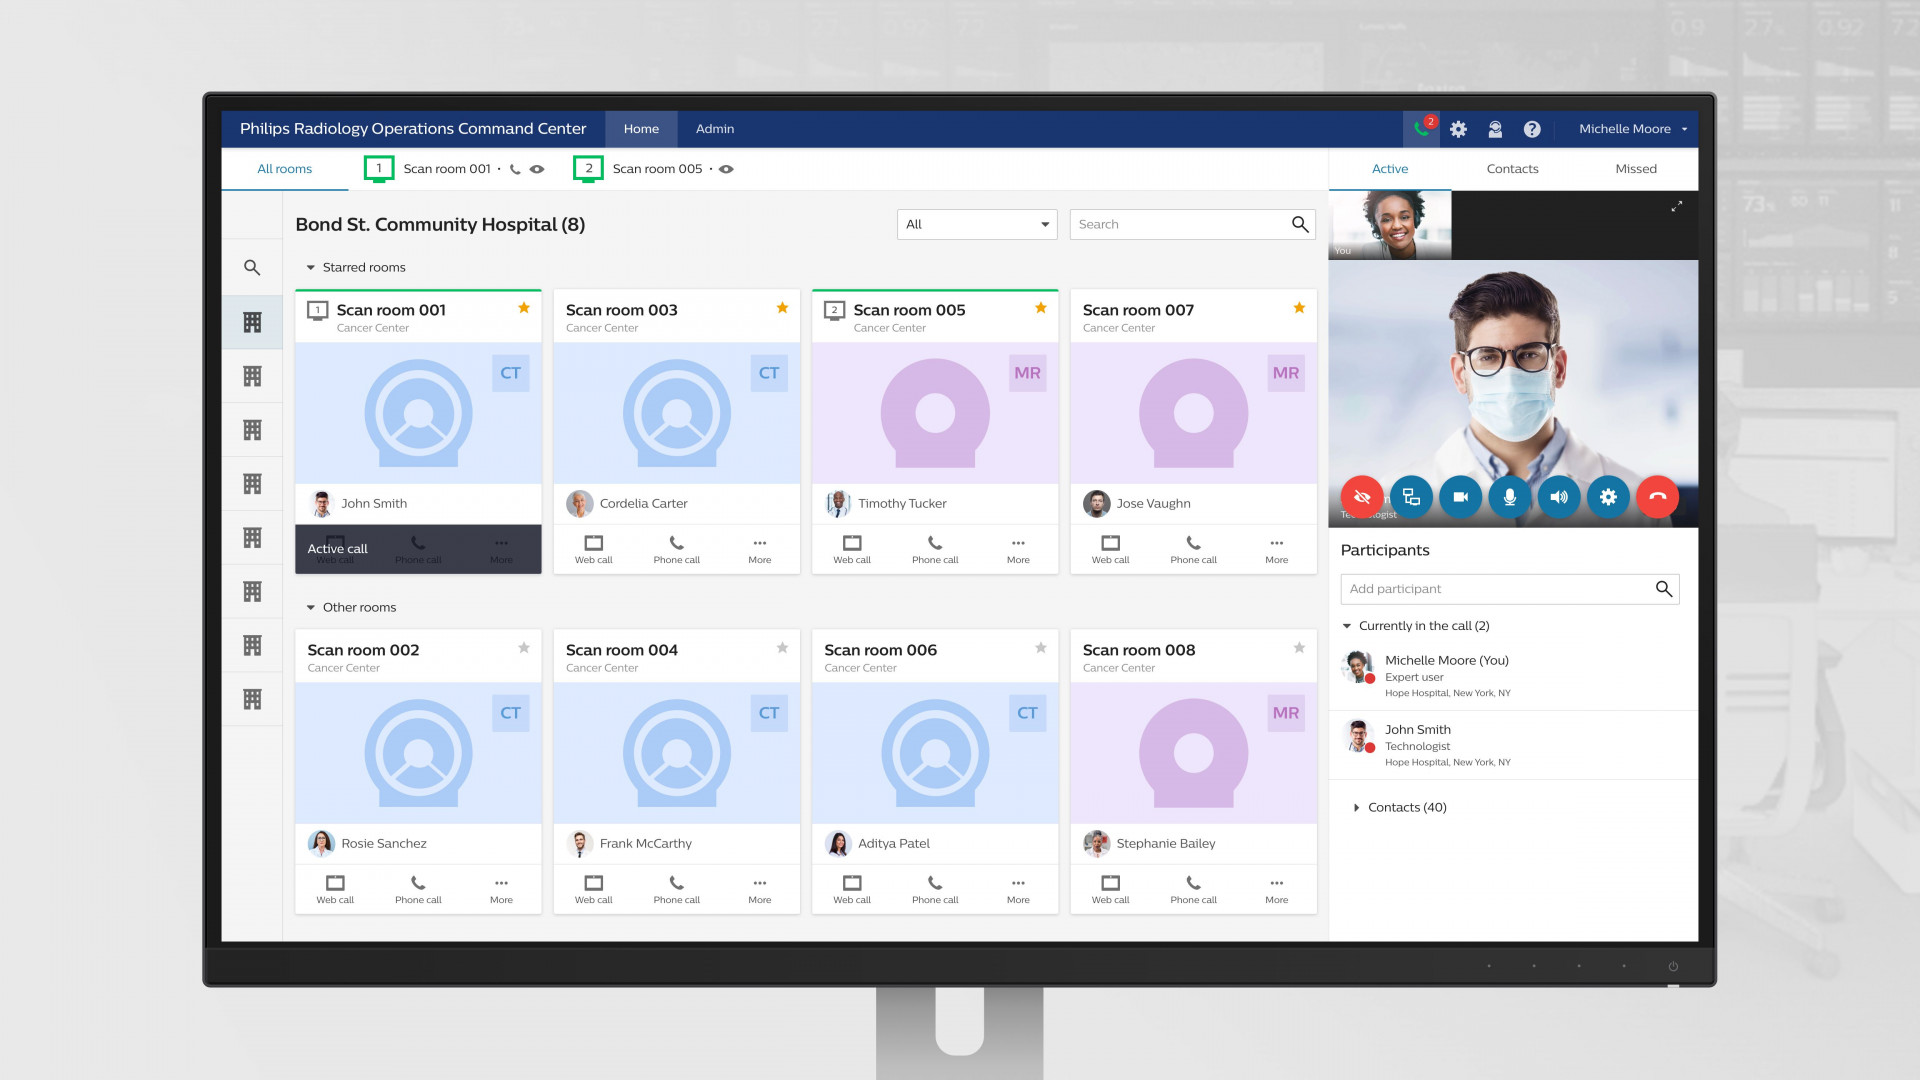Toggle eye view on Scan room 005 tab
This screenshot has height=1080, width=1920.
click(727, 169)
